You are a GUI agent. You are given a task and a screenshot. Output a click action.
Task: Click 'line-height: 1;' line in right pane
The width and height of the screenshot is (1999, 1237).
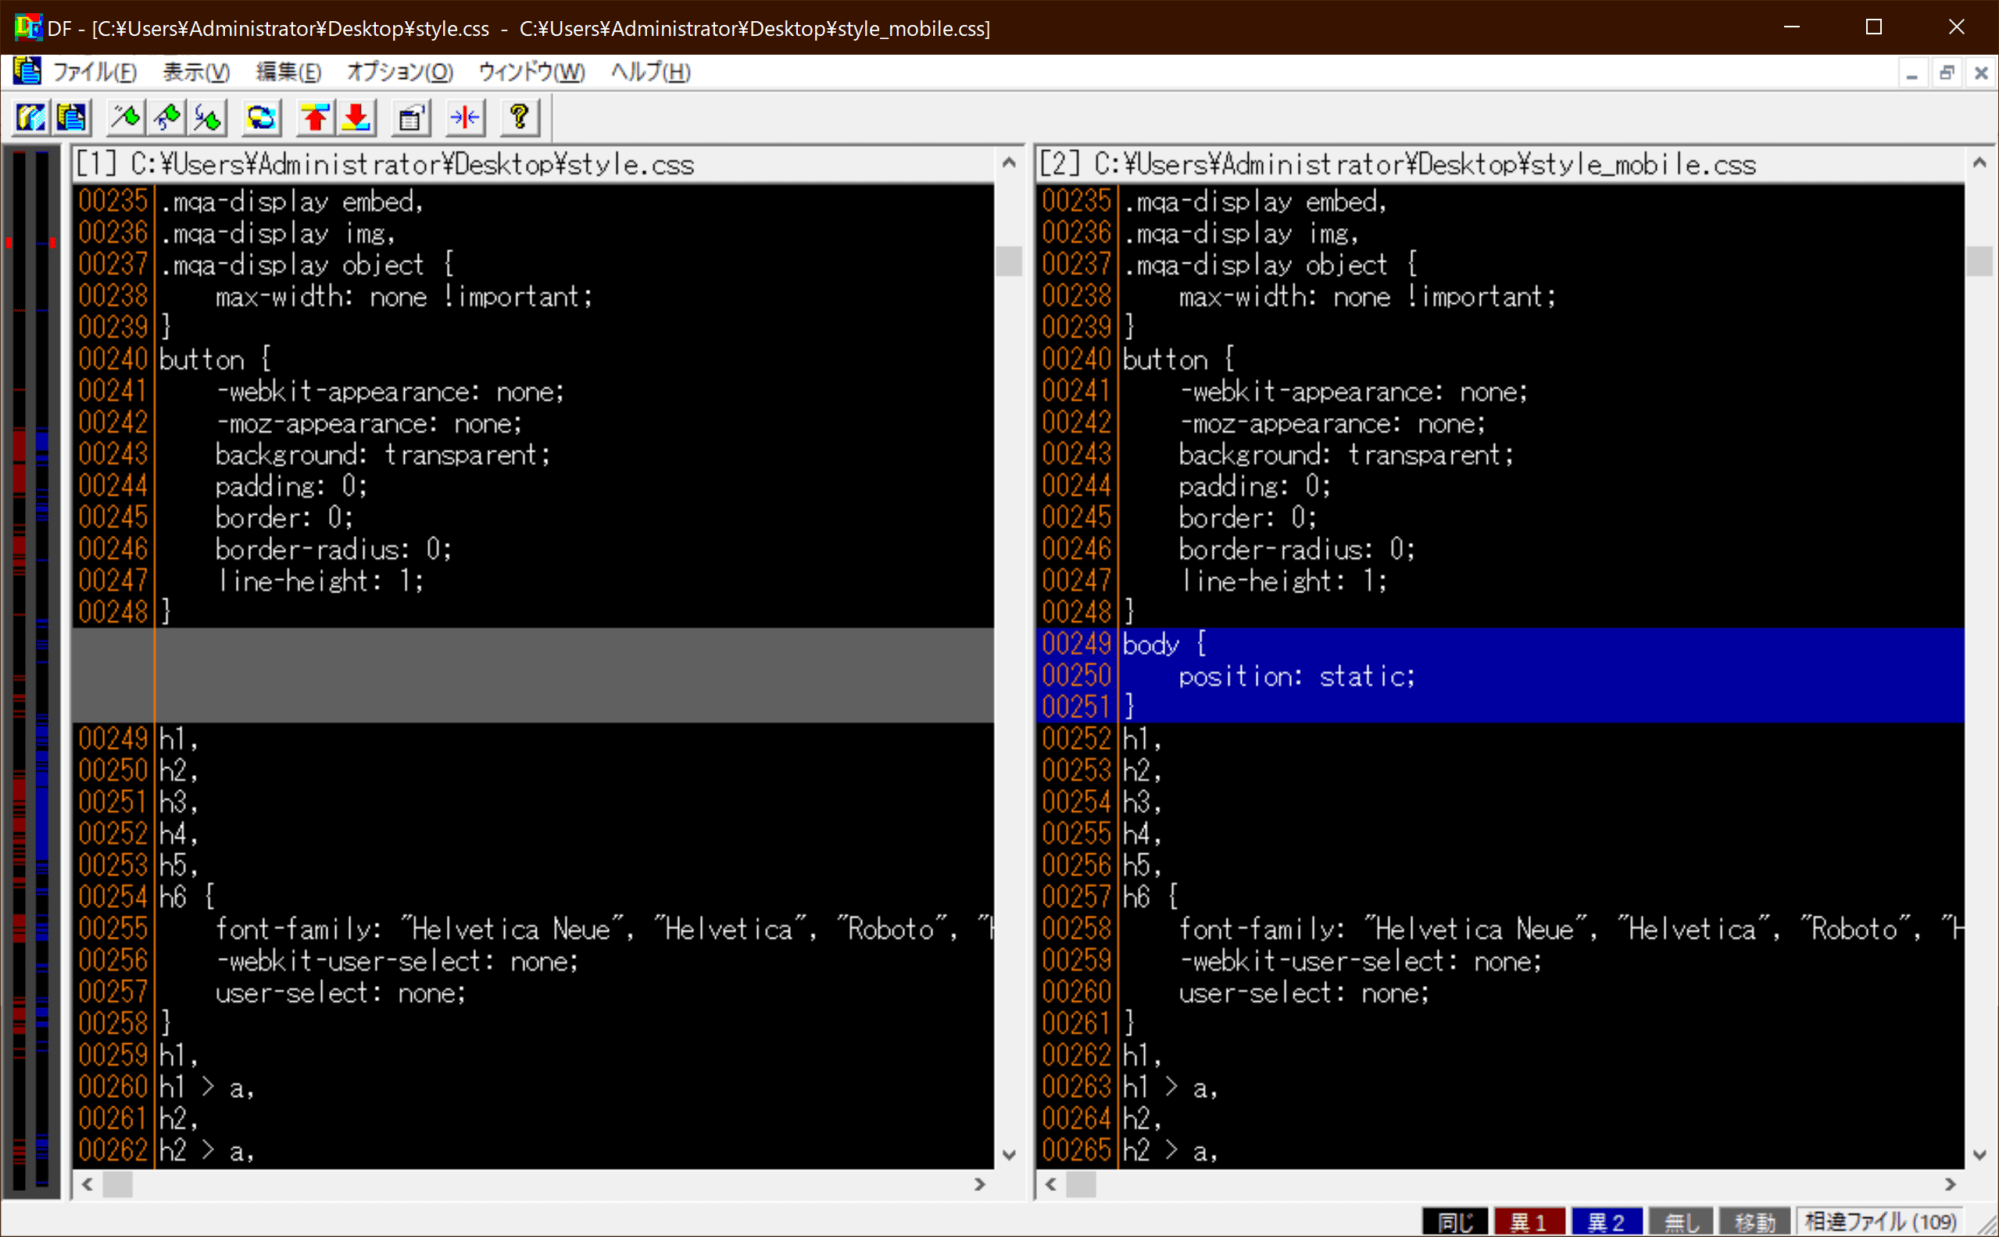(x=1283, y=581)
